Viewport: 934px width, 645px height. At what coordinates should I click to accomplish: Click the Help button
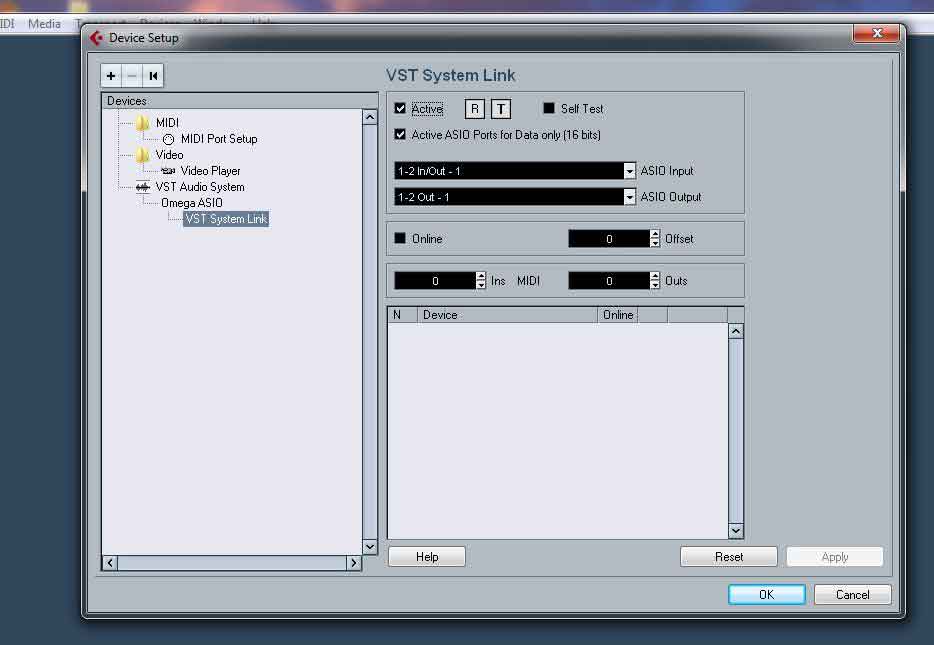[426, 557]
